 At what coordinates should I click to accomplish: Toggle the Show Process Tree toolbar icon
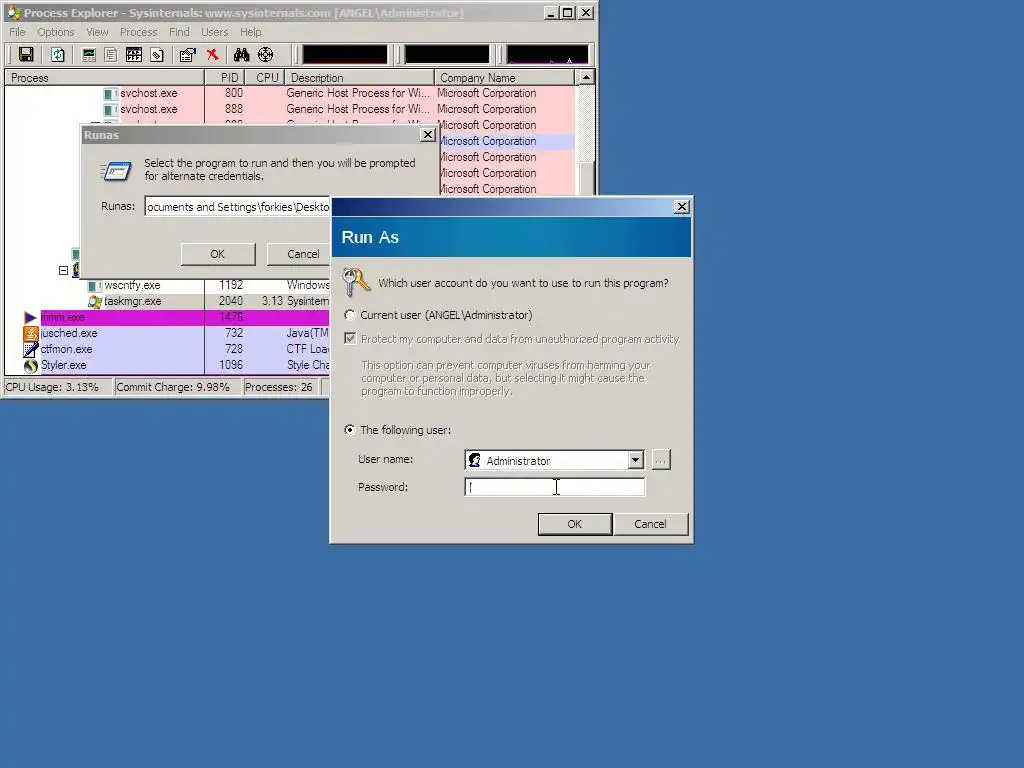click(111, 55)
